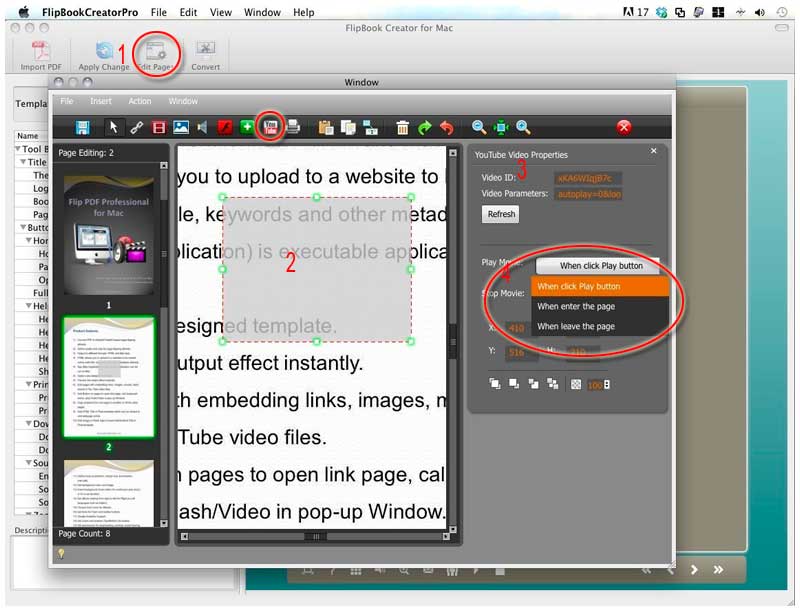Viewport: 800px width, 611px height.
Task: Open the Play Movie dropdown
Action: tap(597, 266)
